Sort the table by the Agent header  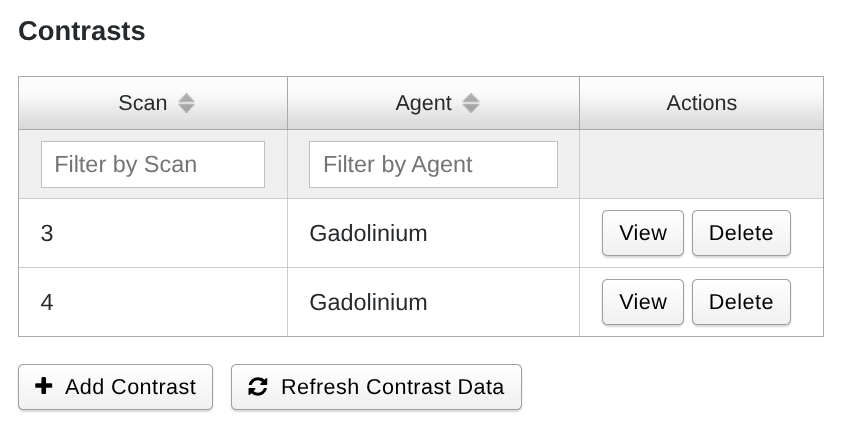(424, 103)
